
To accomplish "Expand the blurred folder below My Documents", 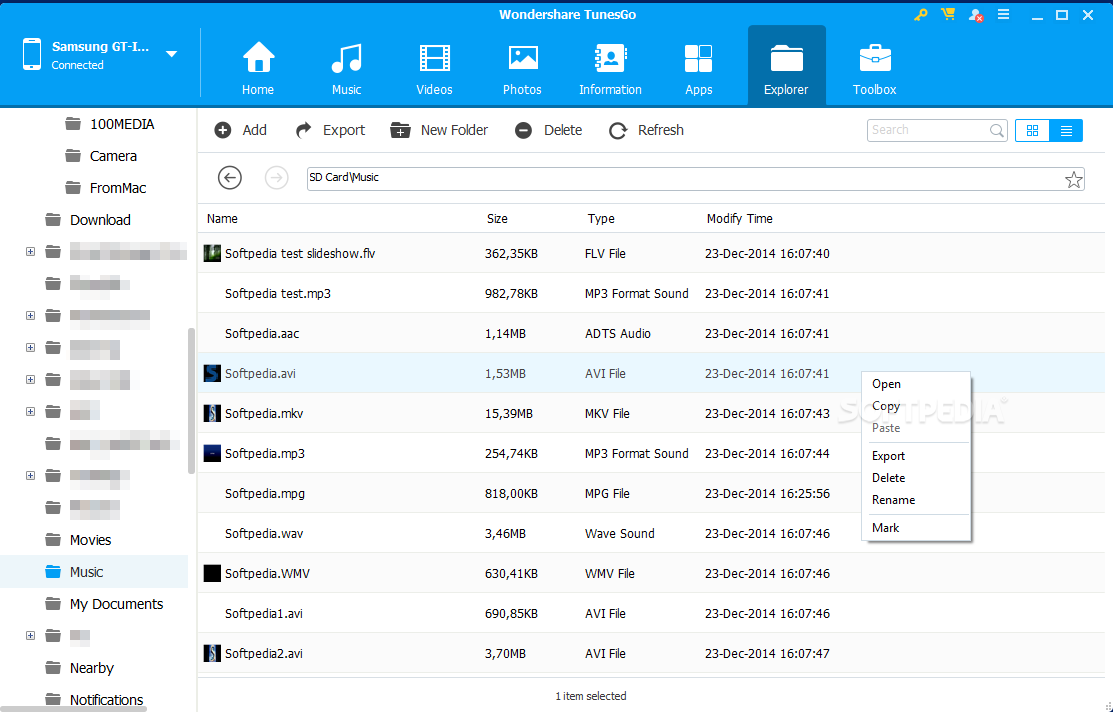I will tap(31, 635).
